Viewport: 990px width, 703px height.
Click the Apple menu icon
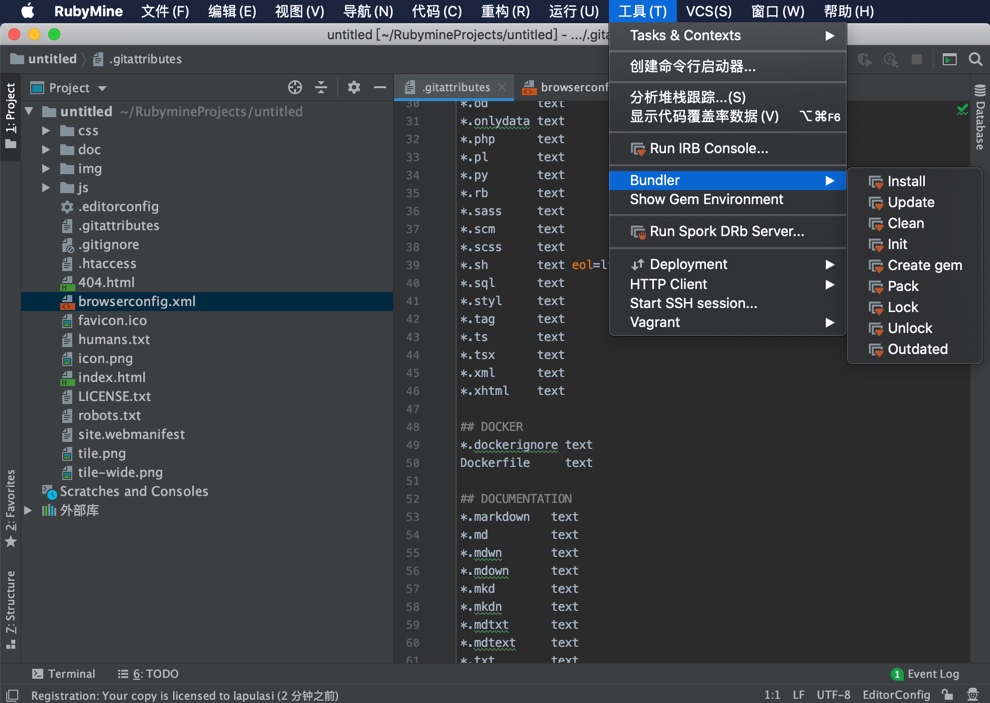(27, 11)
